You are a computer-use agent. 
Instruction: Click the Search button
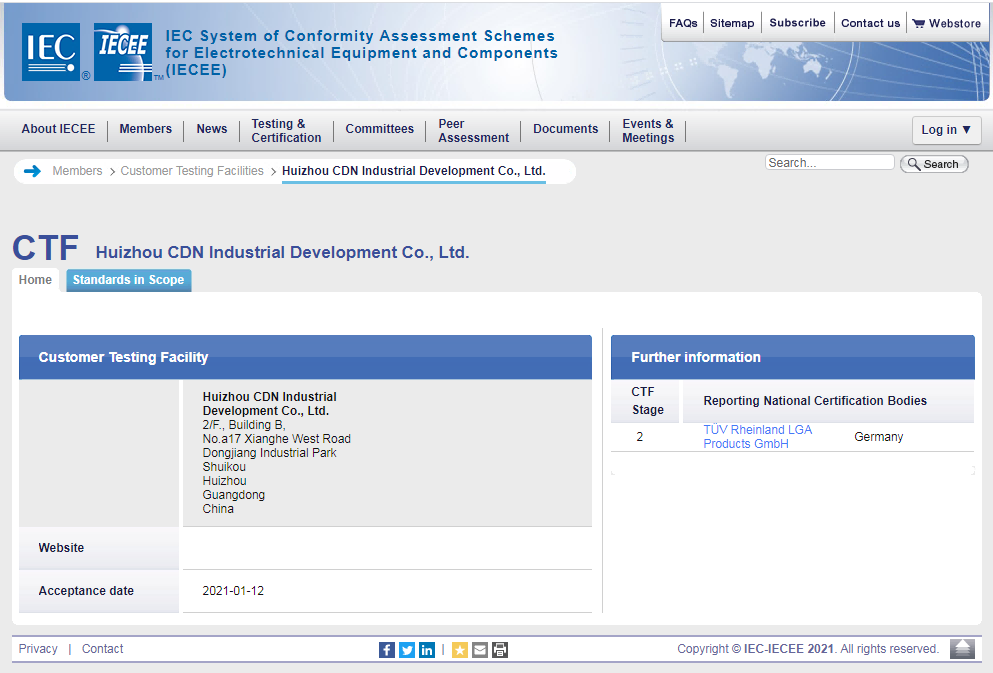click(934, 164)
